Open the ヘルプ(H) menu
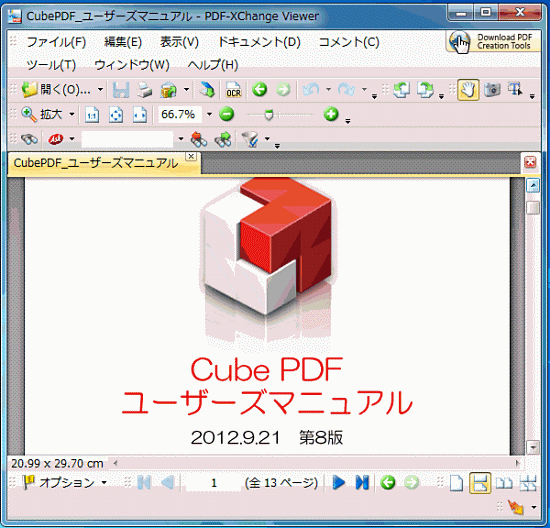Viewport: 550px width, 528px height. [x=213, y=65]
